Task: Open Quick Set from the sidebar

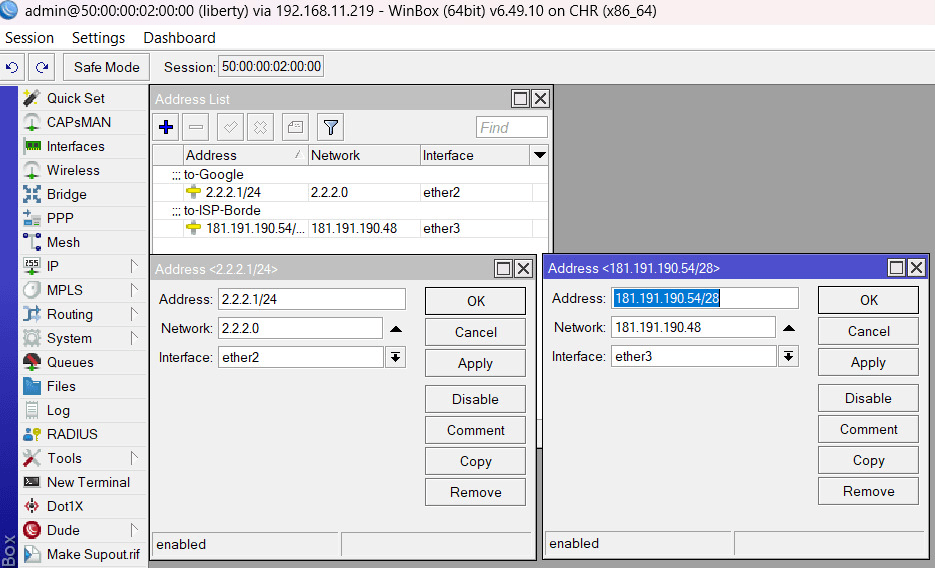Action: point(83,98)
